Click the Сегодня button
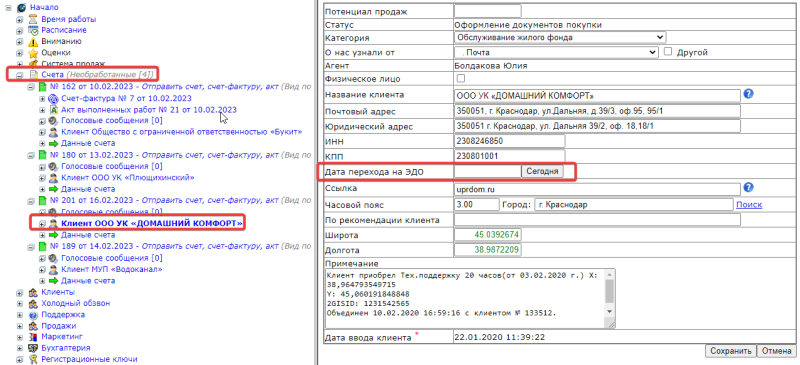Image resolution: width=800 pixels, height=365 pixels. [x=542, y=172]
